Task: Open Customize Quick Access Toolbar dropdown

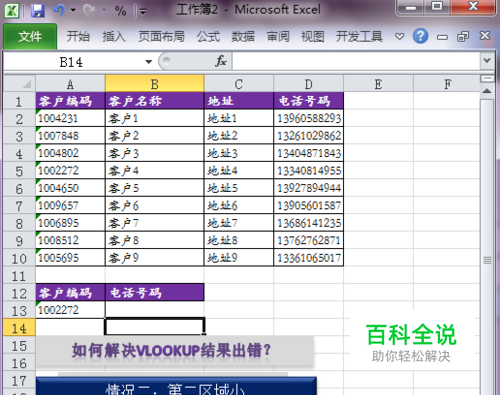Action: pos(143,12)
